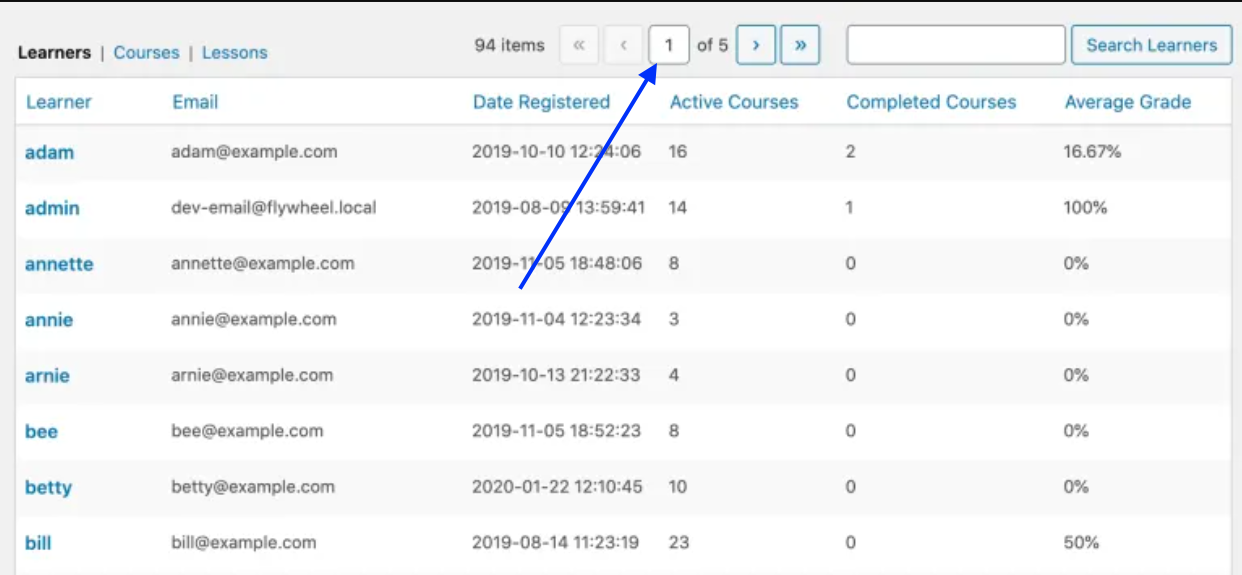This screenshot has height=575, width=1242.
Task: Select the email bee@example.com
Action: (247, 431)
